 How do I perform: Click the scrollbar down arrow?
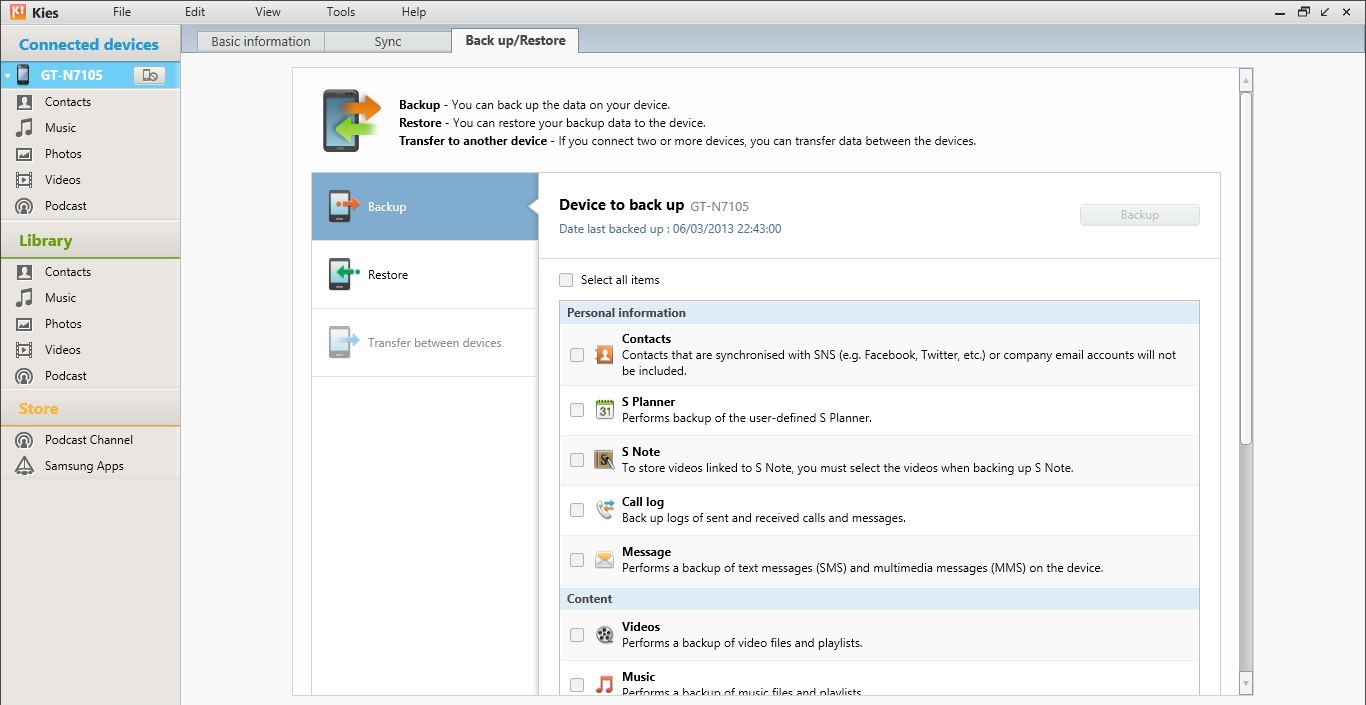click(1246, 684)
